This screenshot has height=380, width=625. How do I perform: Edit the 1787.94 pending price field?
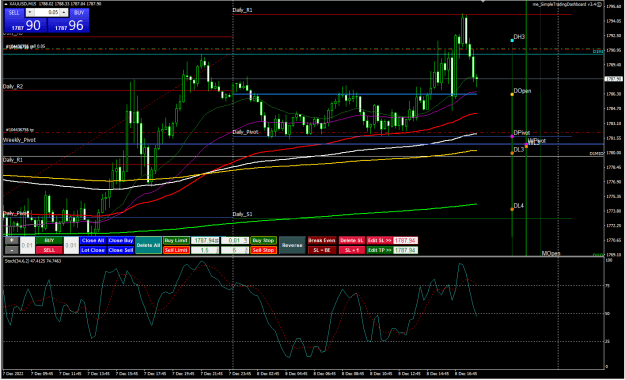click(x=205, y=240)
